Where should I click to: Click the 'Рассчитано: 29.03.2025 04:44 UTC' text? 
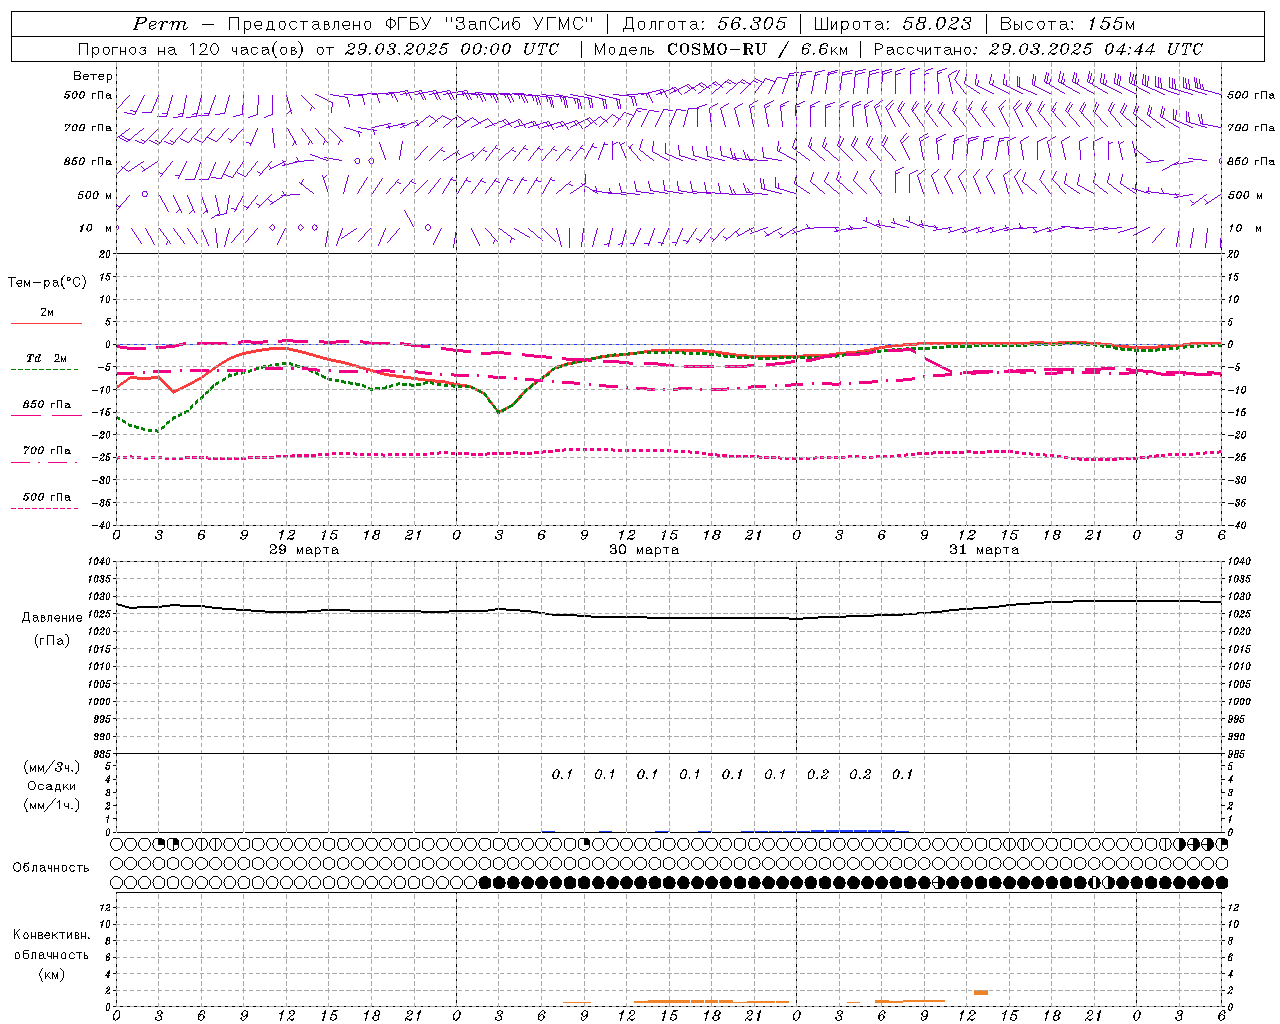point(1038,49)
